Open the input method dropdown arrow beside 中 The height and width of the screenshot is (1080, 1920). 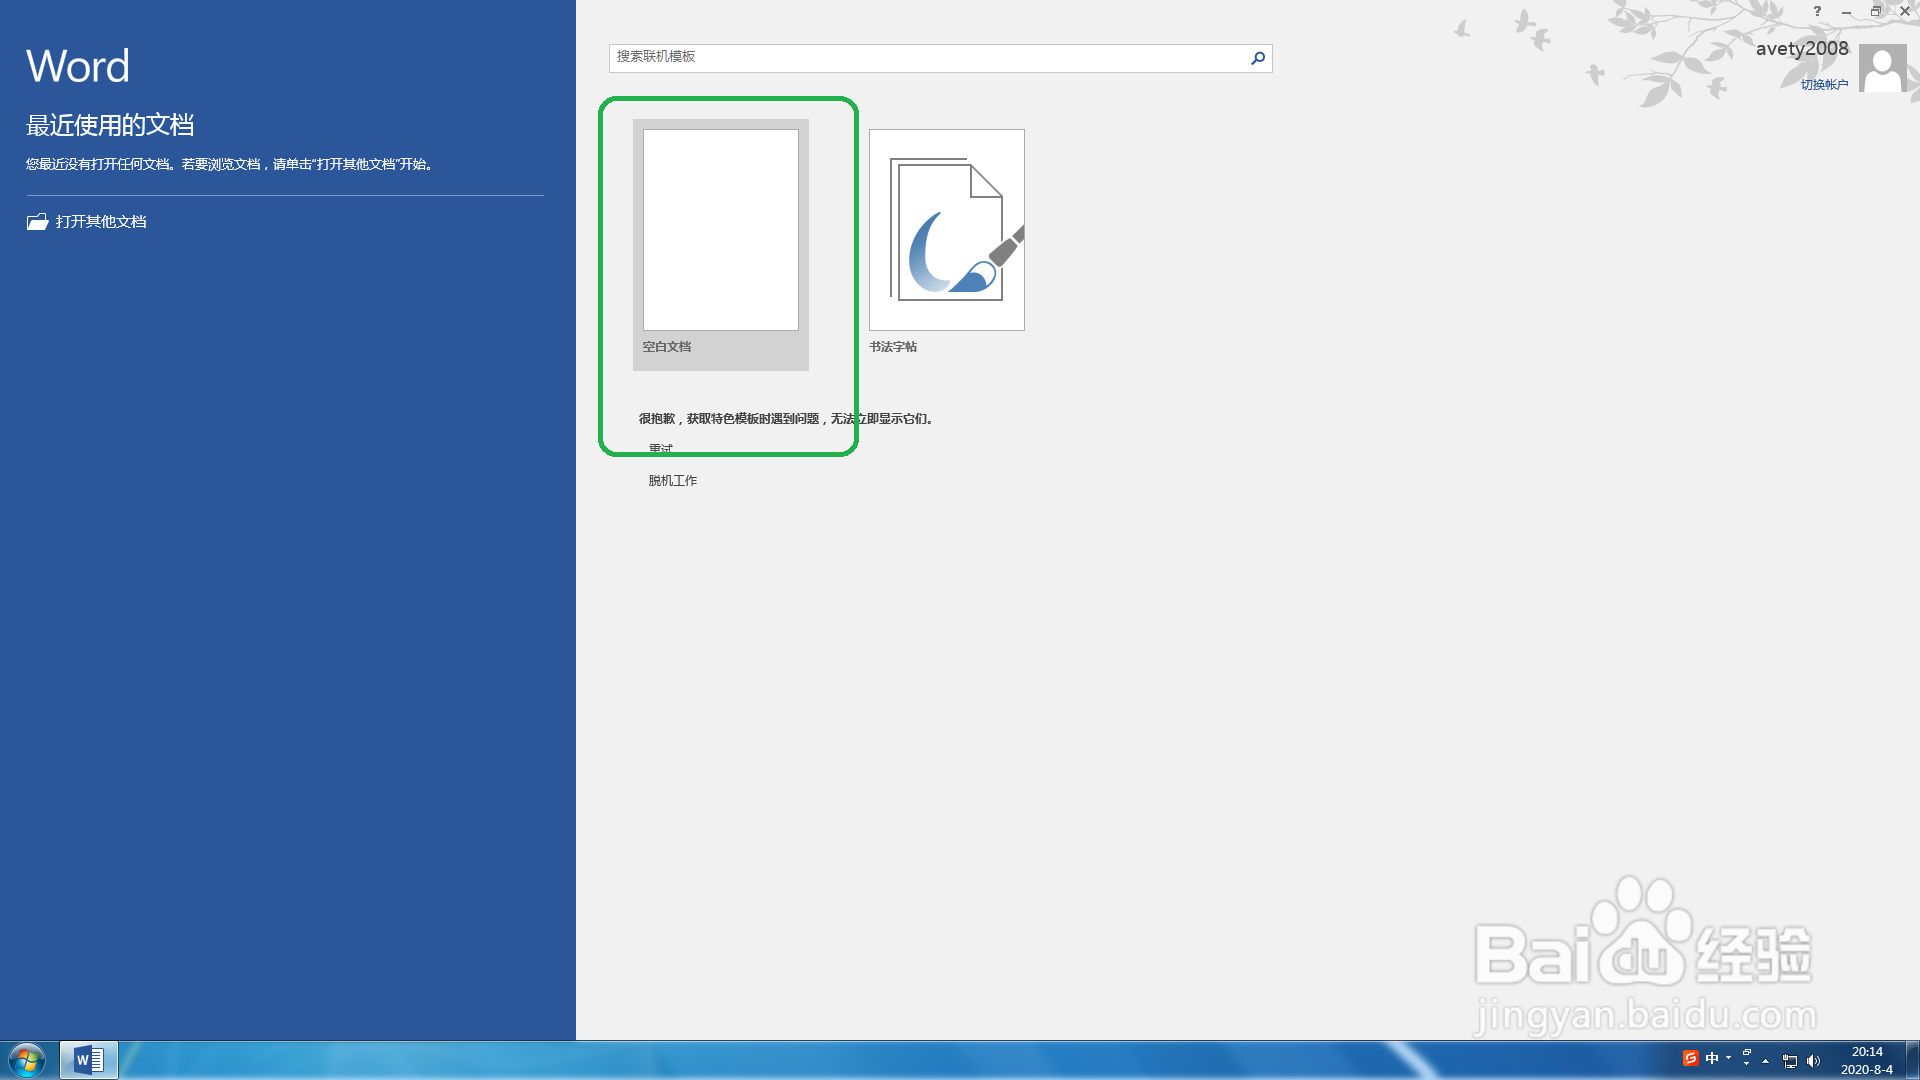[x=1728, y=1058]
